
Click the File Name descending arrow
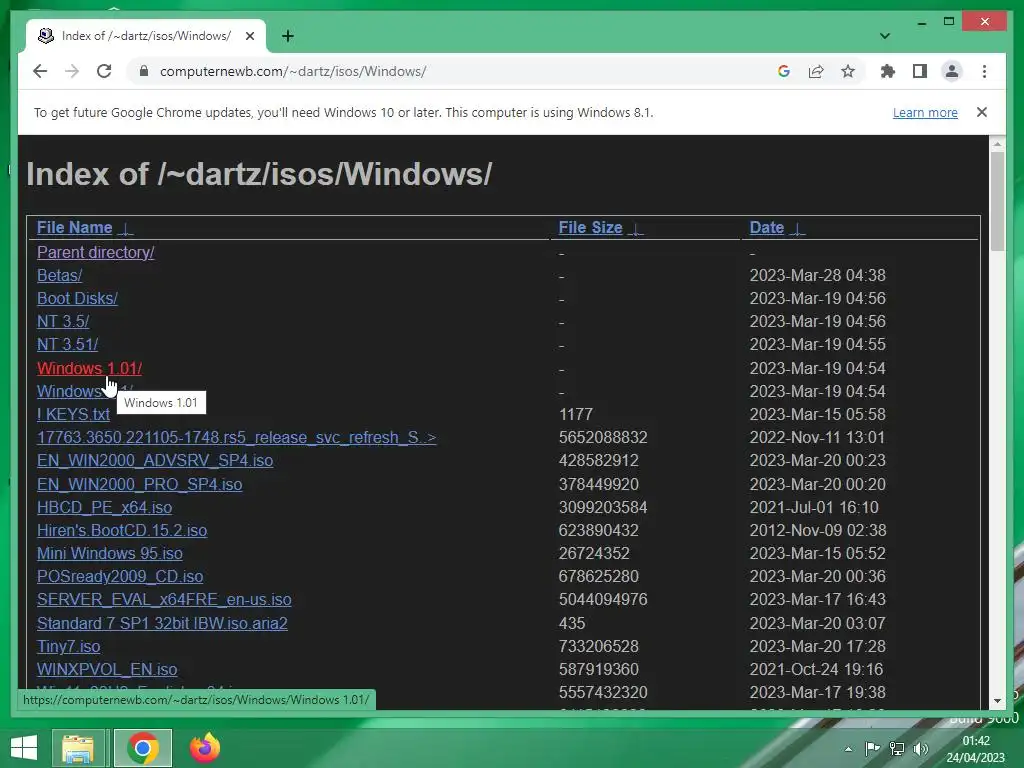coord(125,229)
